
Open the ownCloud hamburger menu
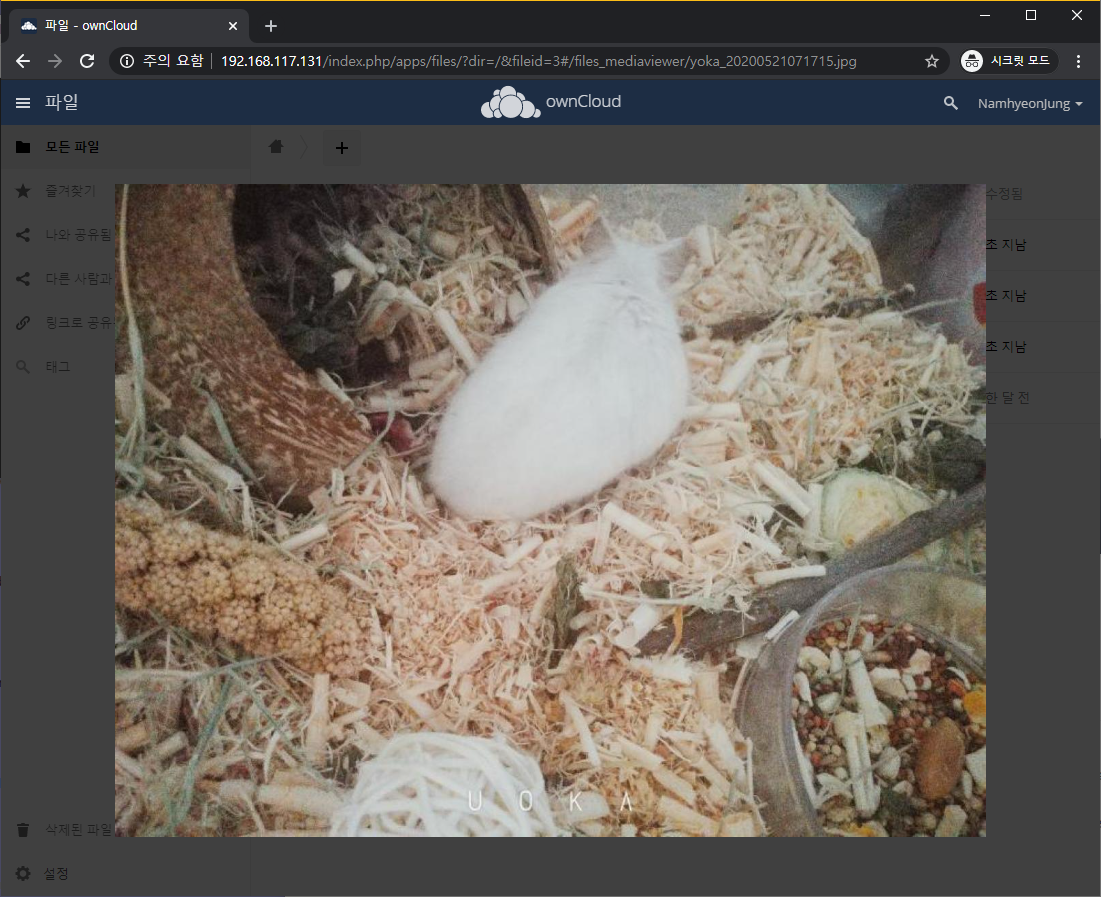coord(22,103)
